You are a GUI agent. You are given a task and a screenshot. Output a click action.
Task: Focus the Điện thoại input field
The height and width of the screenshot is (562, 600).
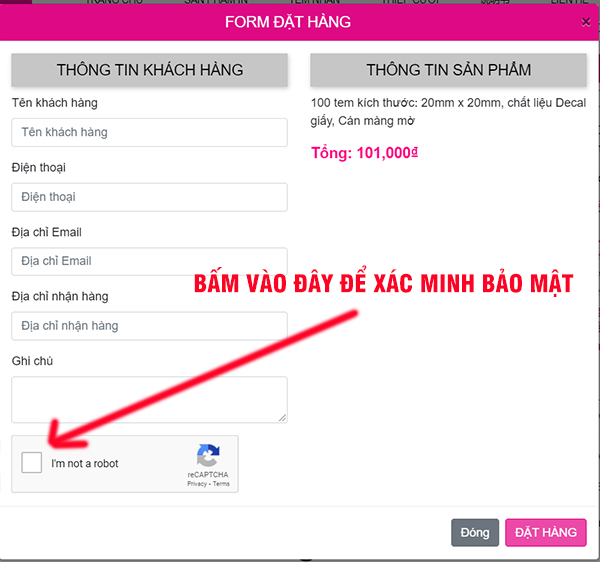149,197
